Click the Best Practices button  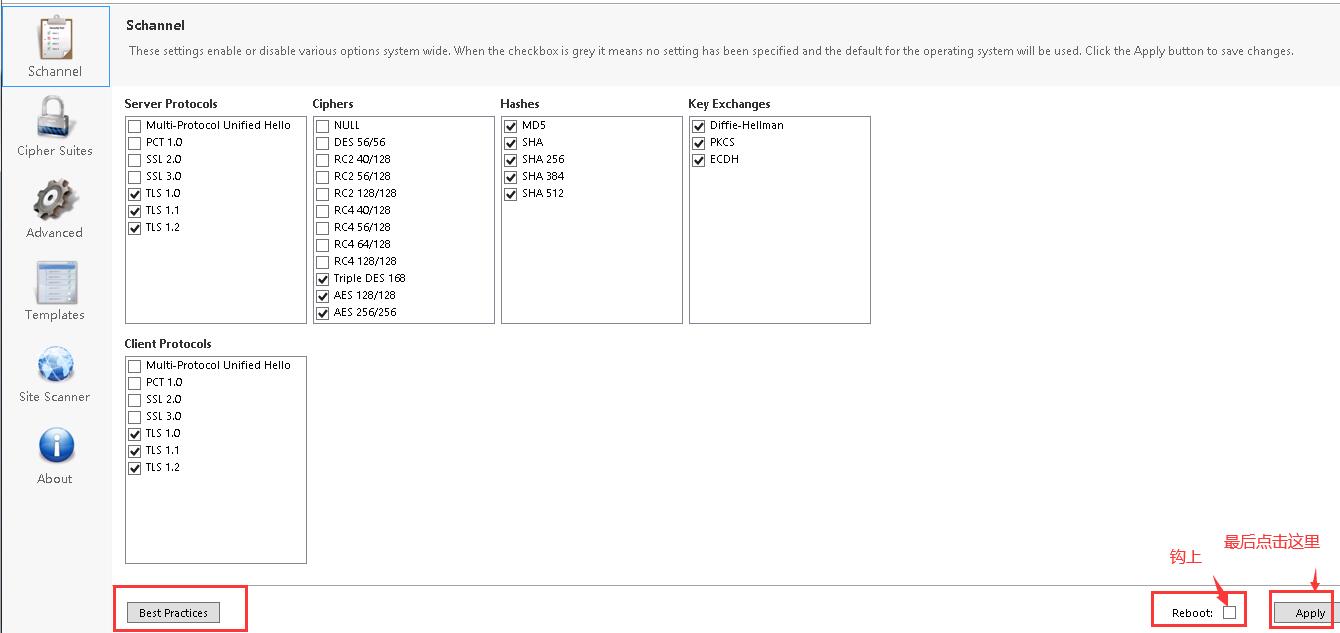point(173,613)
